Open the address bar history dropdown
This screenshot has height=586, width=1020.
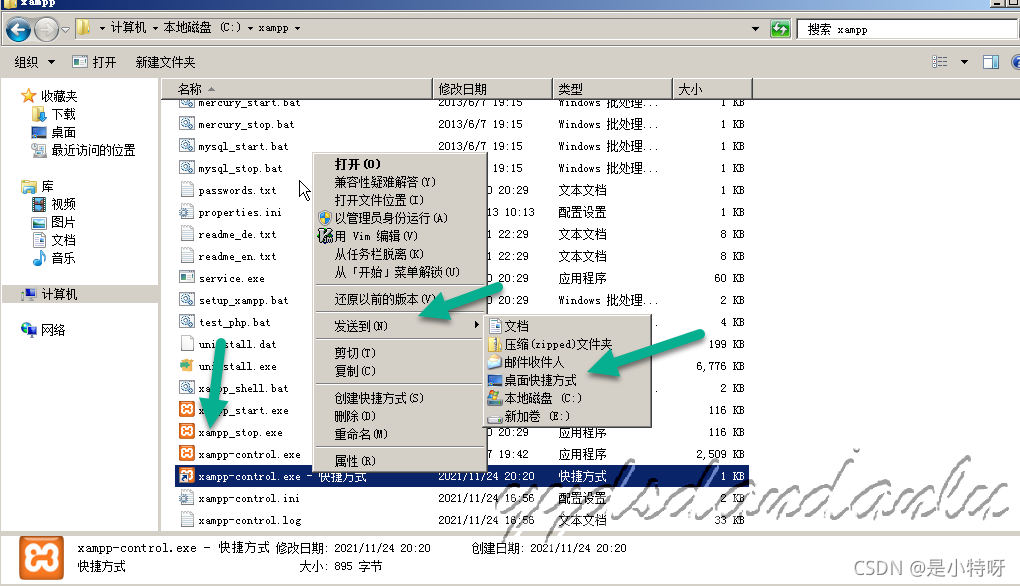755,29
